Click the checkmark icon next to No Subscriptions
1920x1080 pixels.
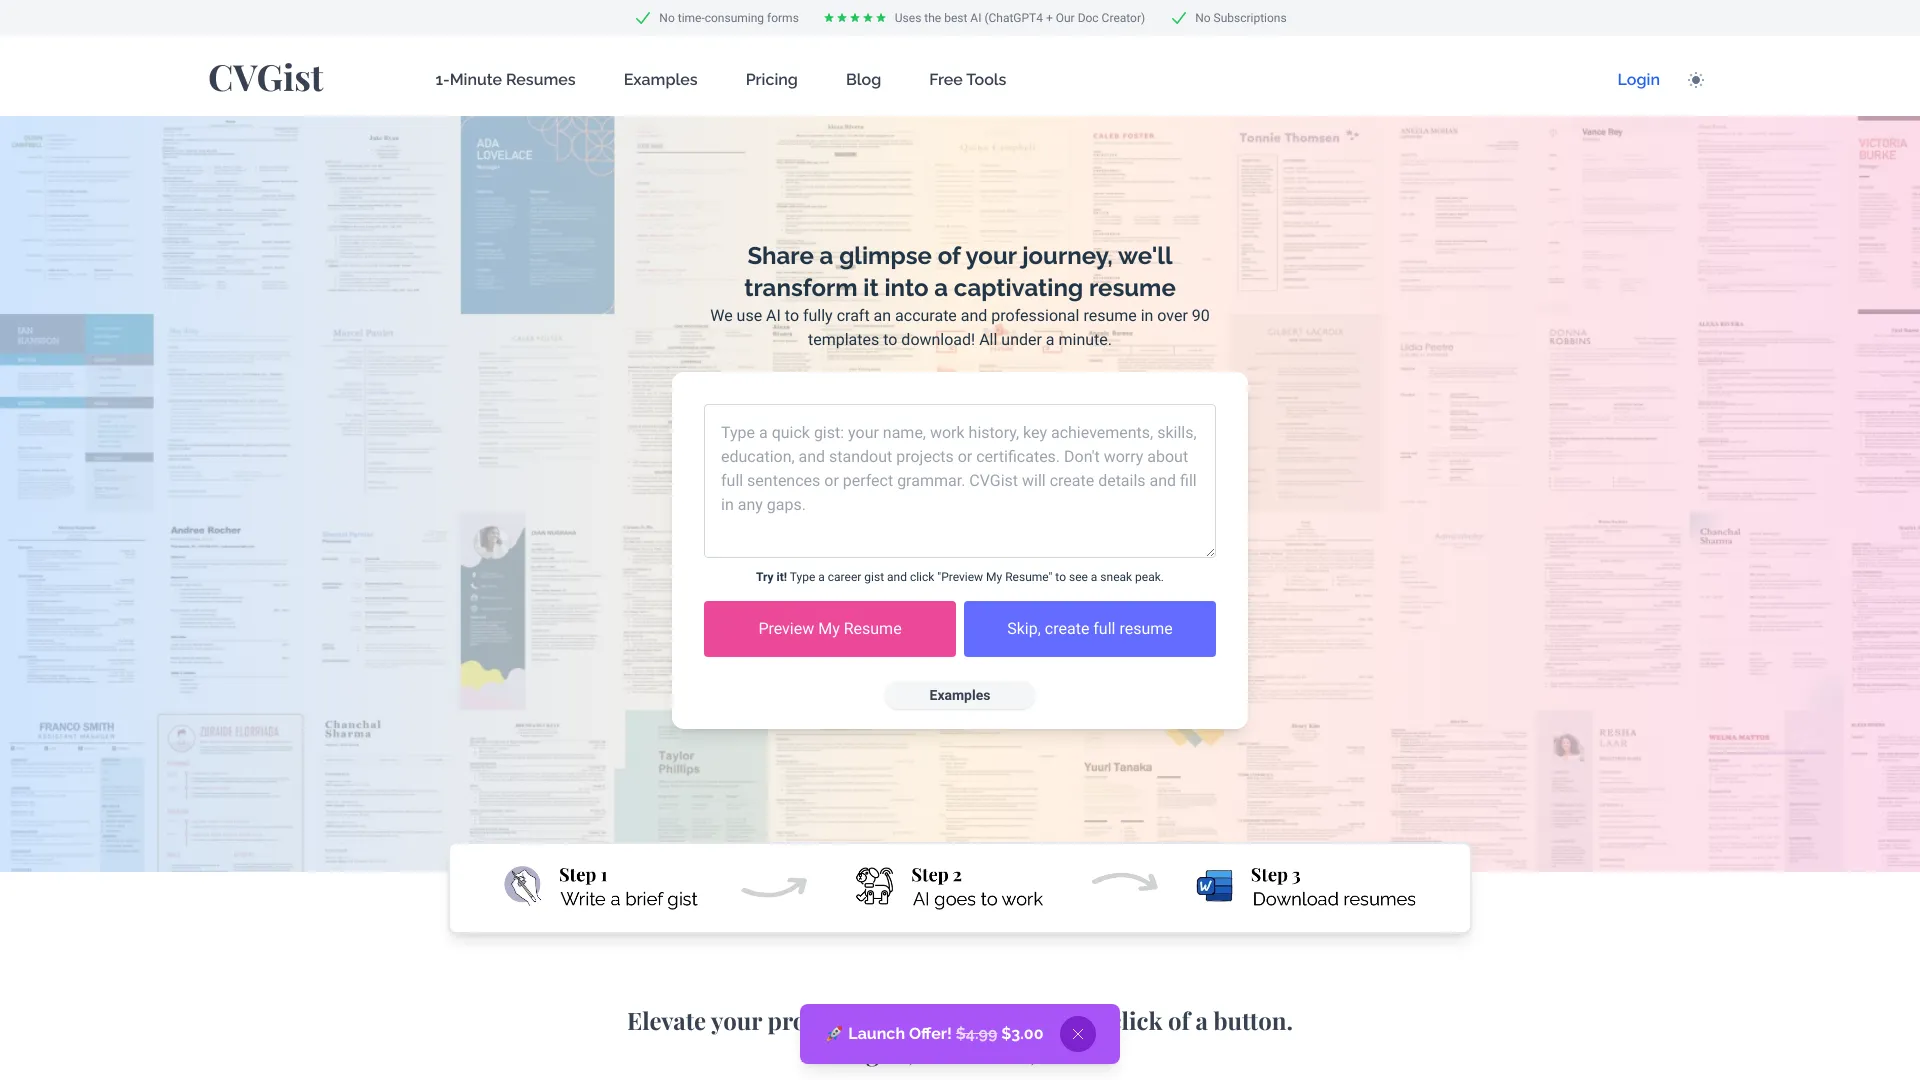(1178, 17)
